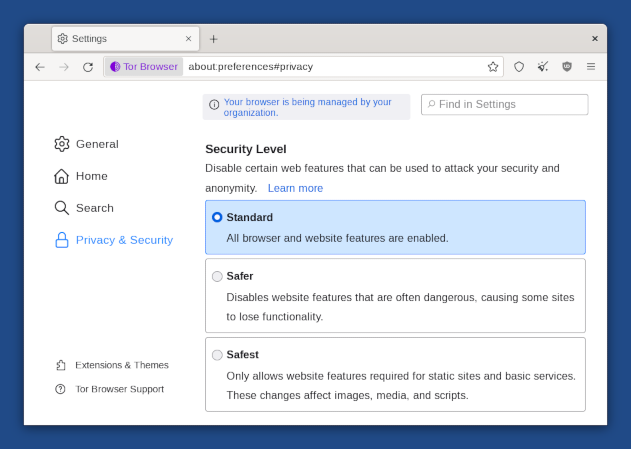Go back using the back arrow
631x449 pixels.
[x=40, y=67]
